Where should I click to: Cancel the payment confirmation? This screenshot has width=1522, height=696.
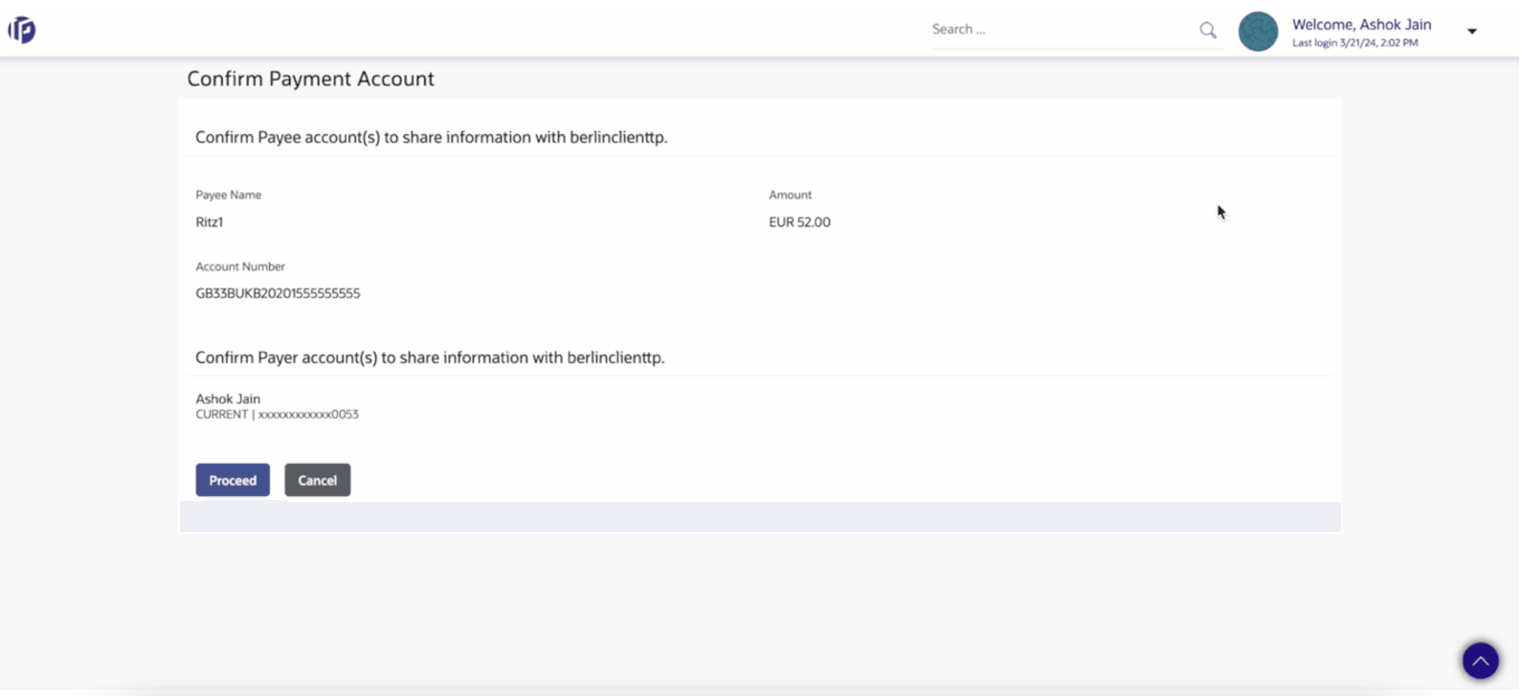pos(317,480)
